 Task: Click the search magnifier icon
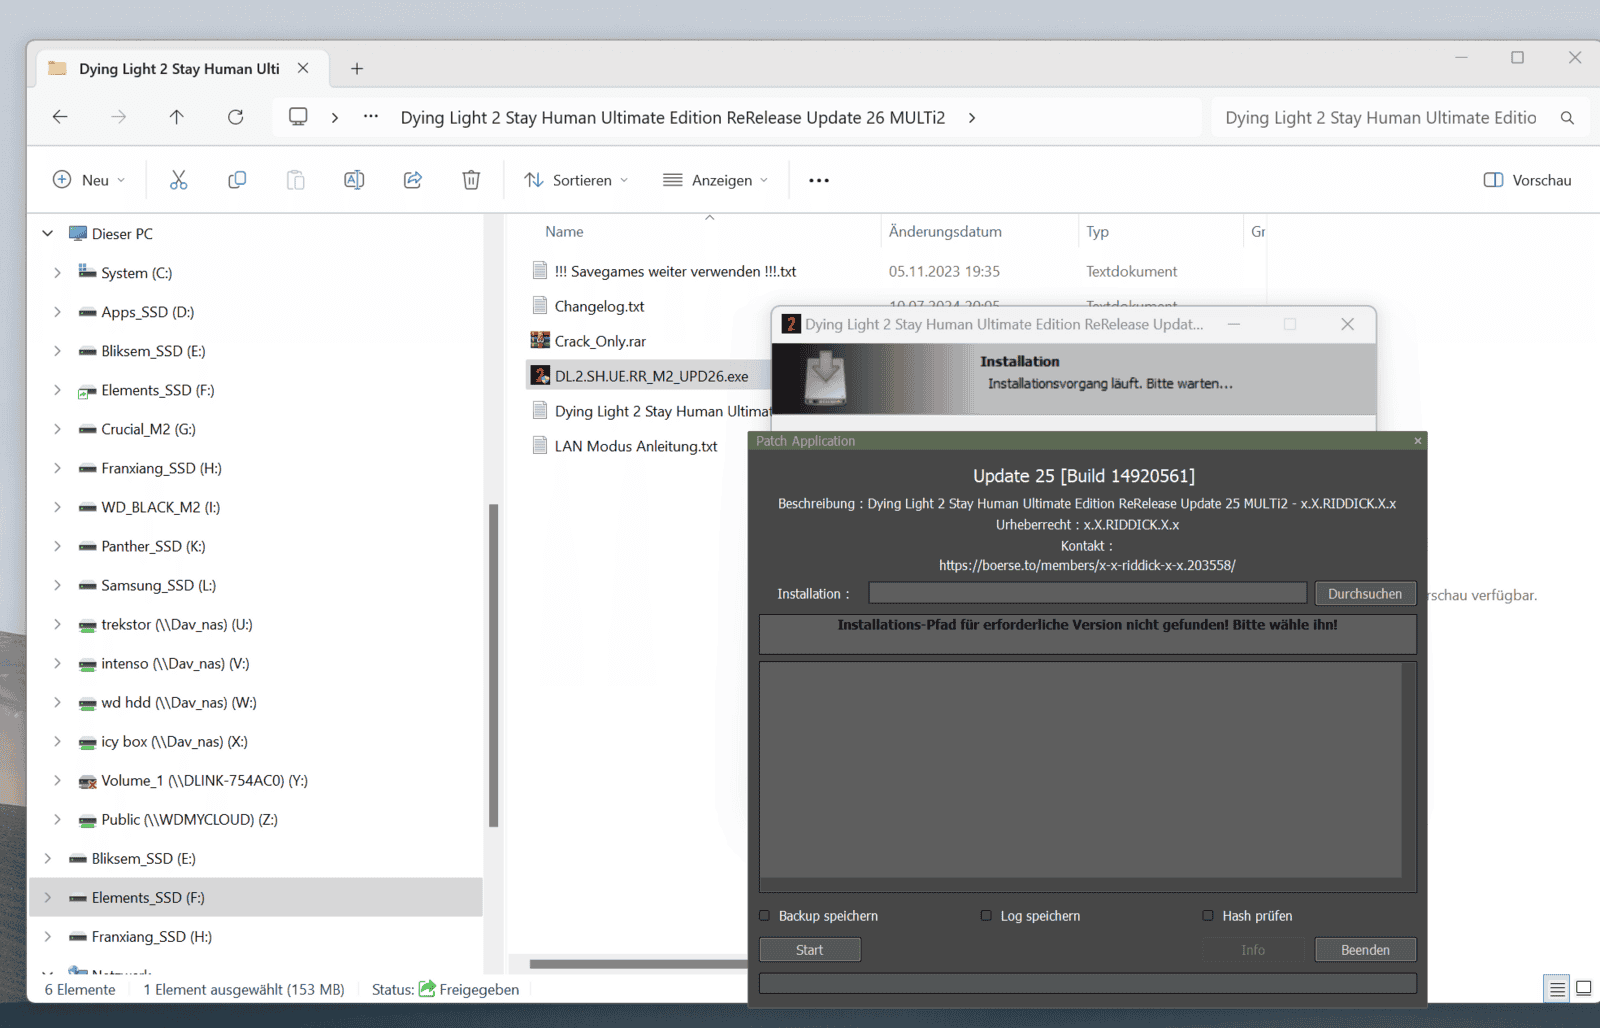click(1567, 118)
